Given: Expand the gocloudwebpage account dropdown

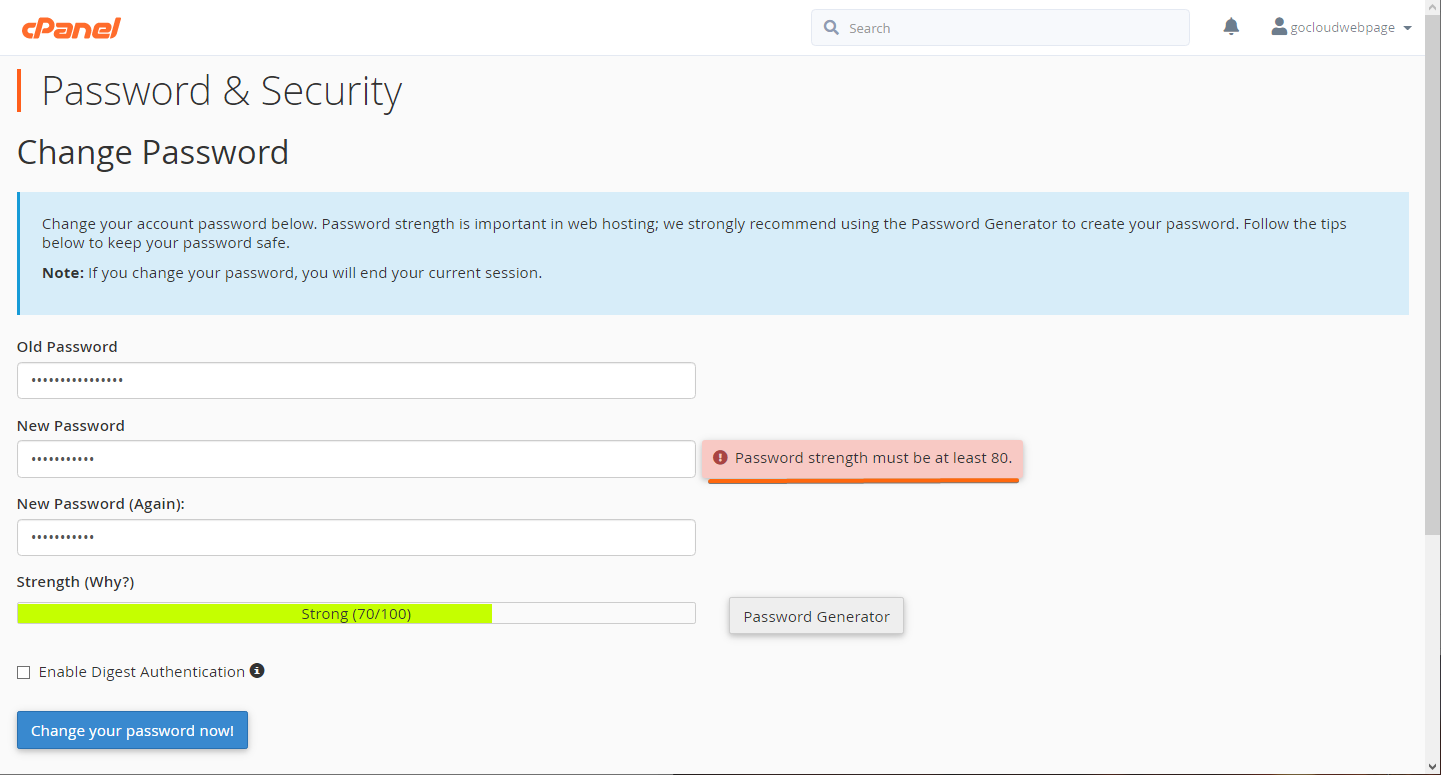Looking at the screenshot, I should [1341, 27].
